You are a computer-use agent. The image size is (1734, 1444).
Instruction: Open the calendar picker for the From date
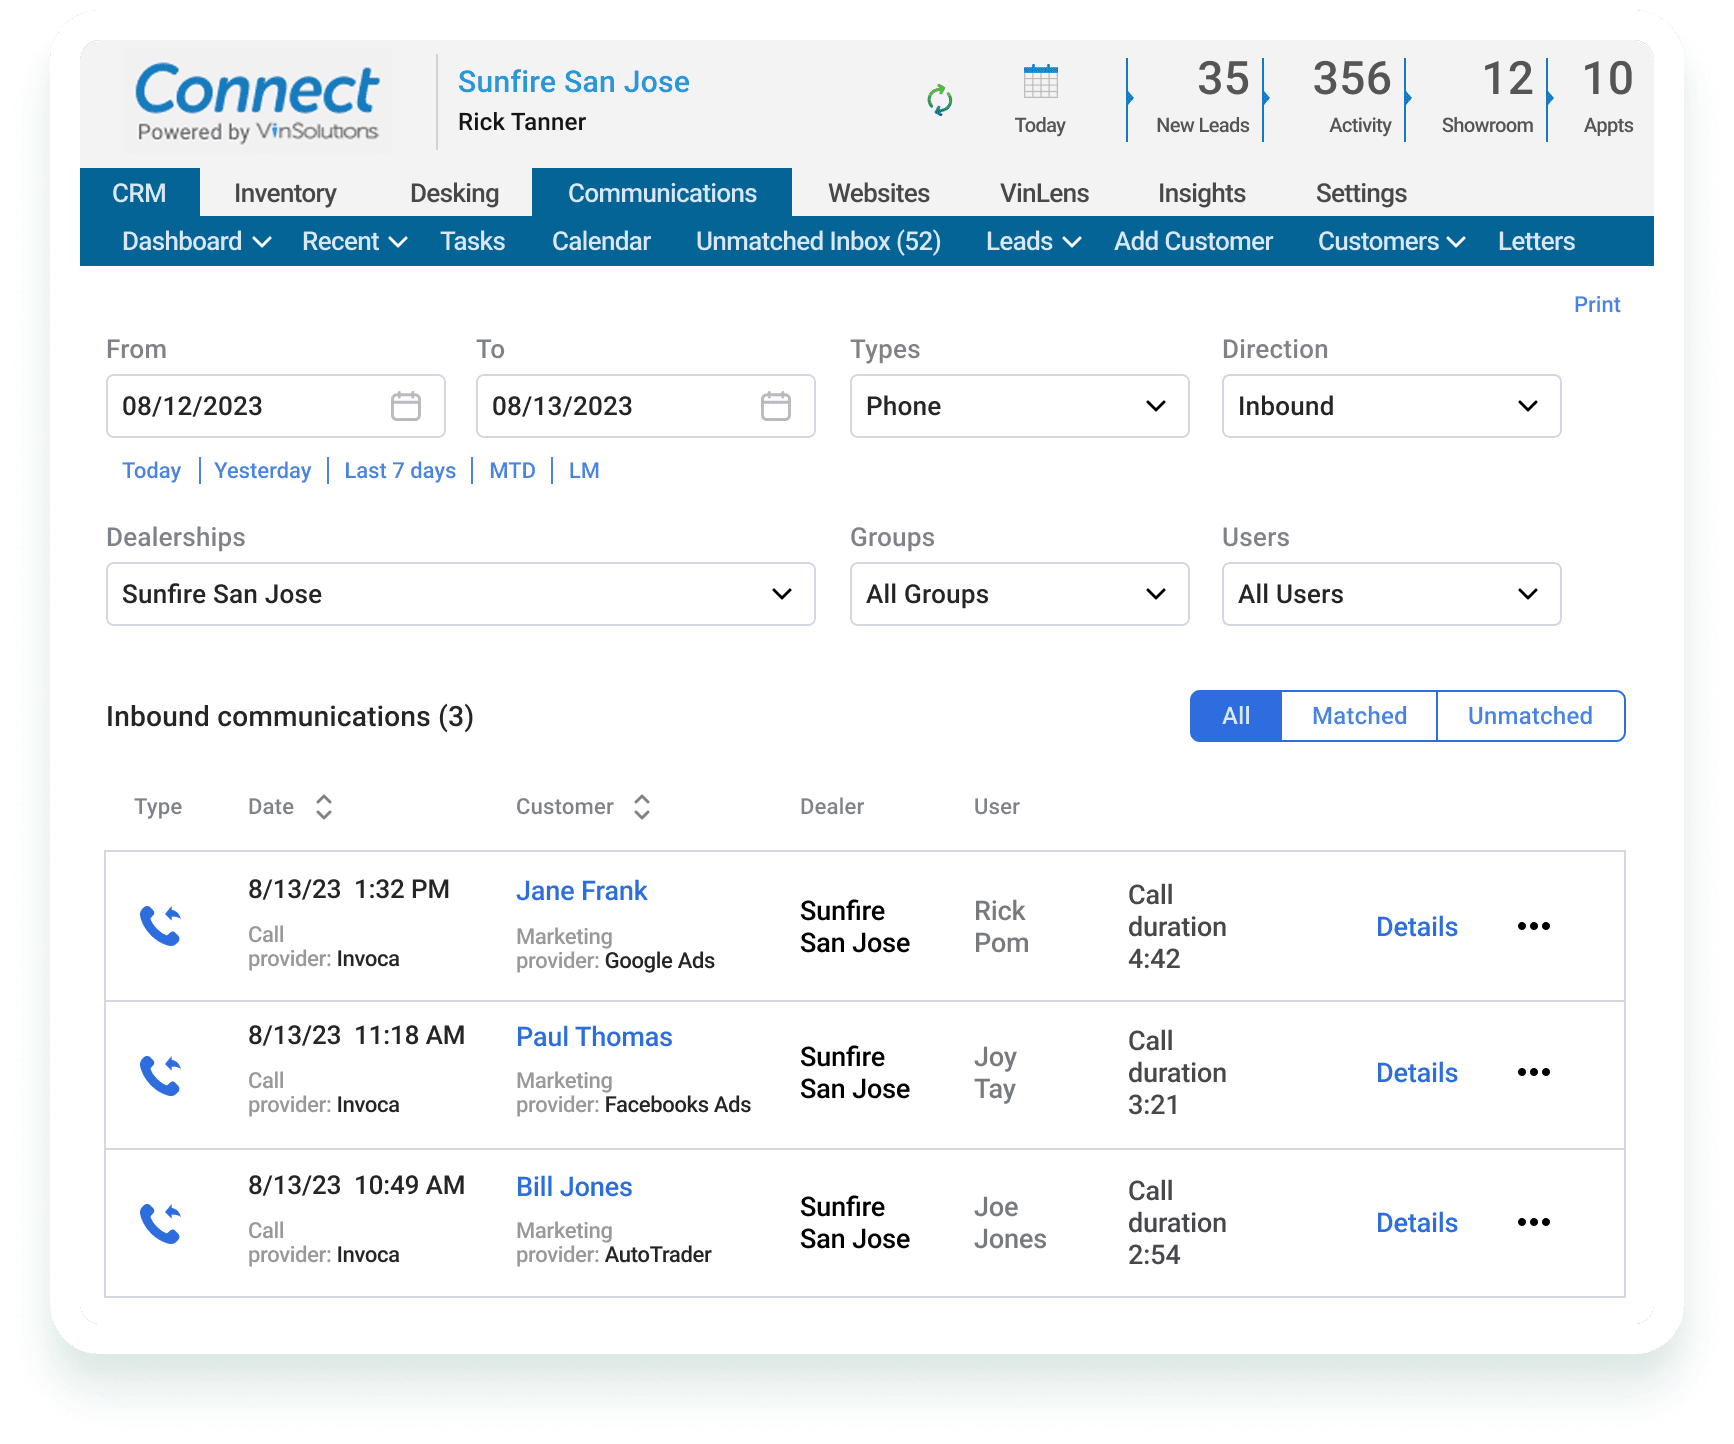coord(406,406)
